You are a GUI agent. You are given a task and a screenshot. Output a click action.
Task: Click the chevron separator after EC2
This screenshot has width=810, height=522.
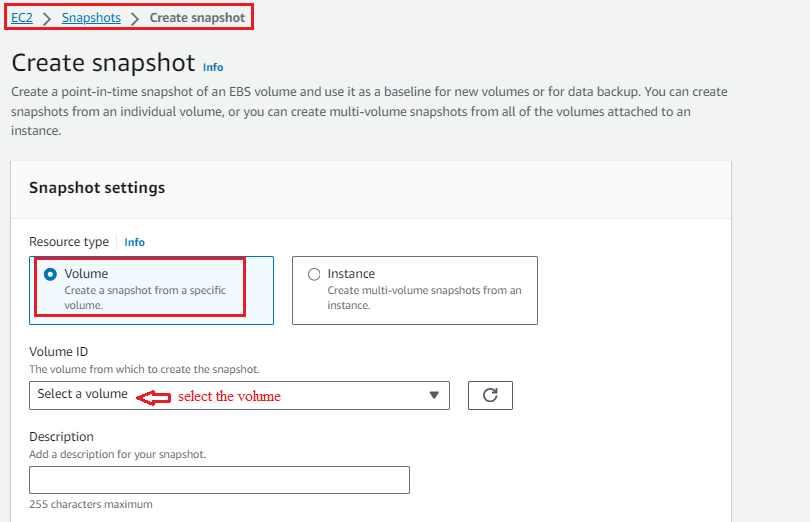[47, 19]
